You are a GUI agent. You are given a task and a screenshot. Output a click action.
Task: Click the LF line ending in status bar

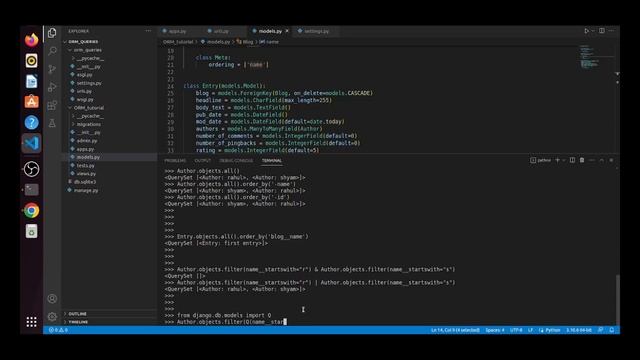530,330
